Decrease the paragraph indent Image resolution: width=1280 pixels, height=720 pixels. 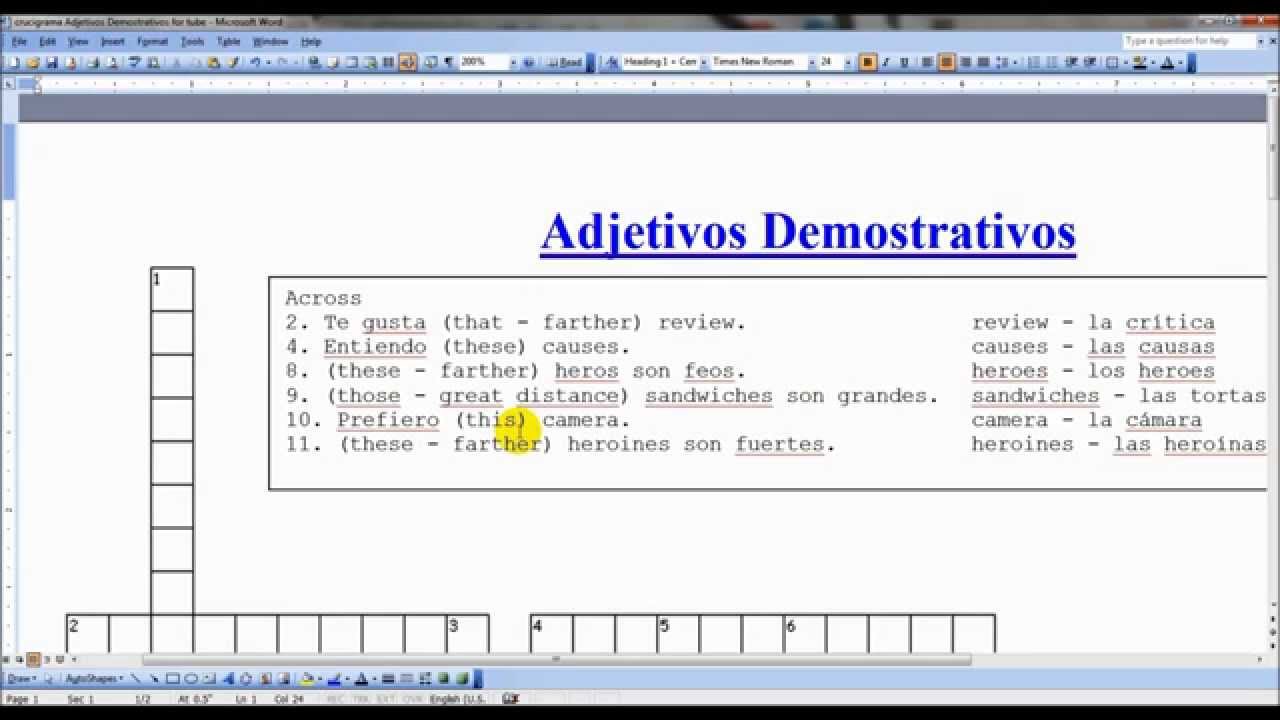pyautogui.click(x=1072, y=62)
